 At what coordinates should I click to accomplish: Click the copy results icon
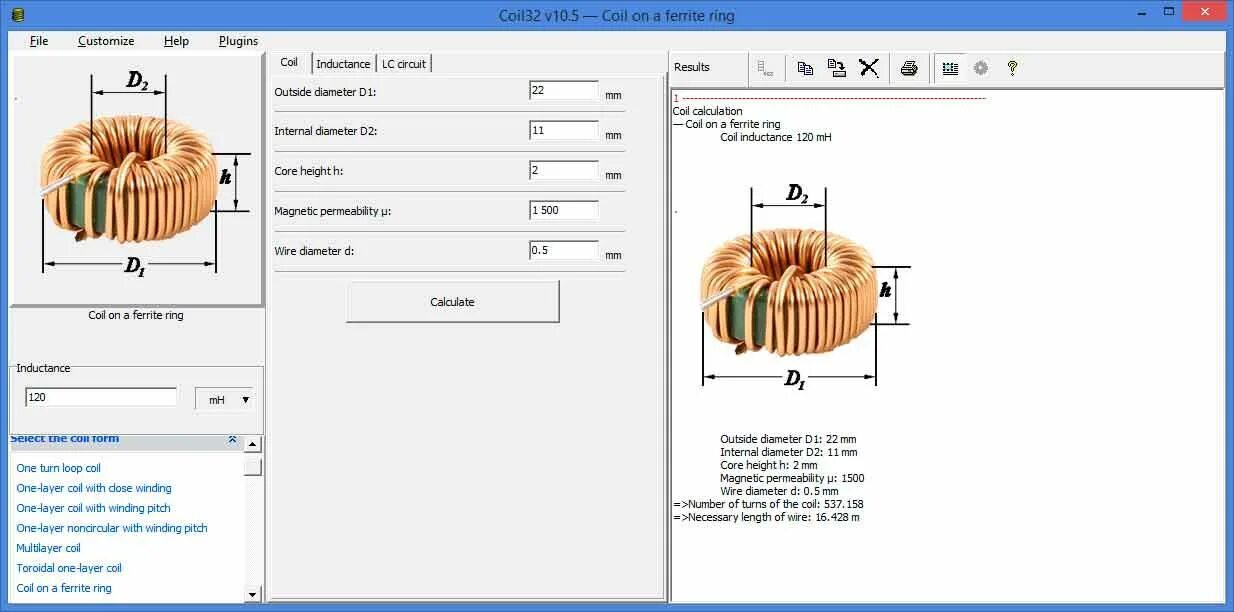coord(805,68)
